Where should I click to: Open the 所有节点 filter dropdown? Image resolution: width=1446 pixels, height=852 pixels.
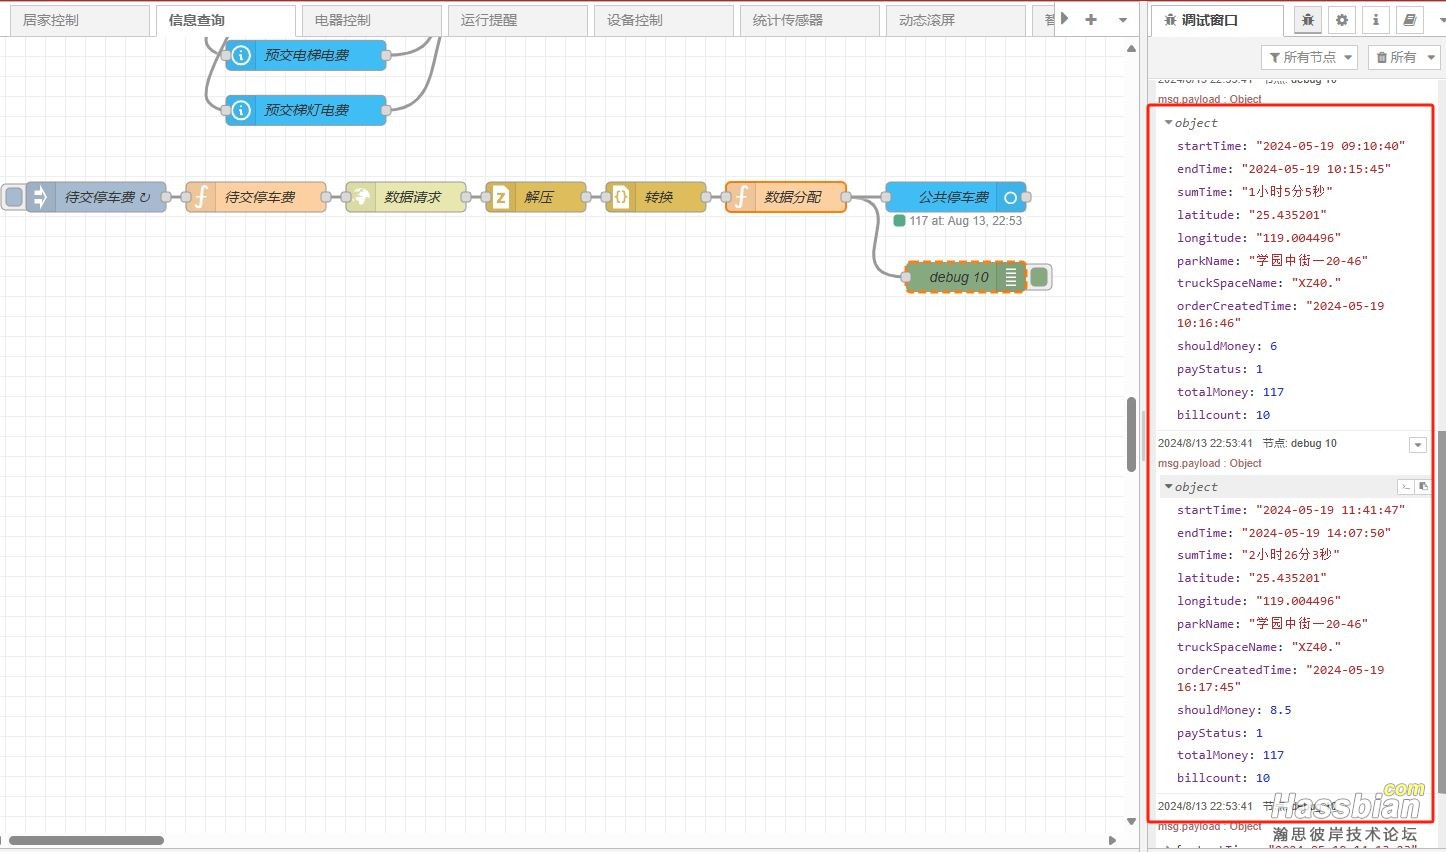1309,57
